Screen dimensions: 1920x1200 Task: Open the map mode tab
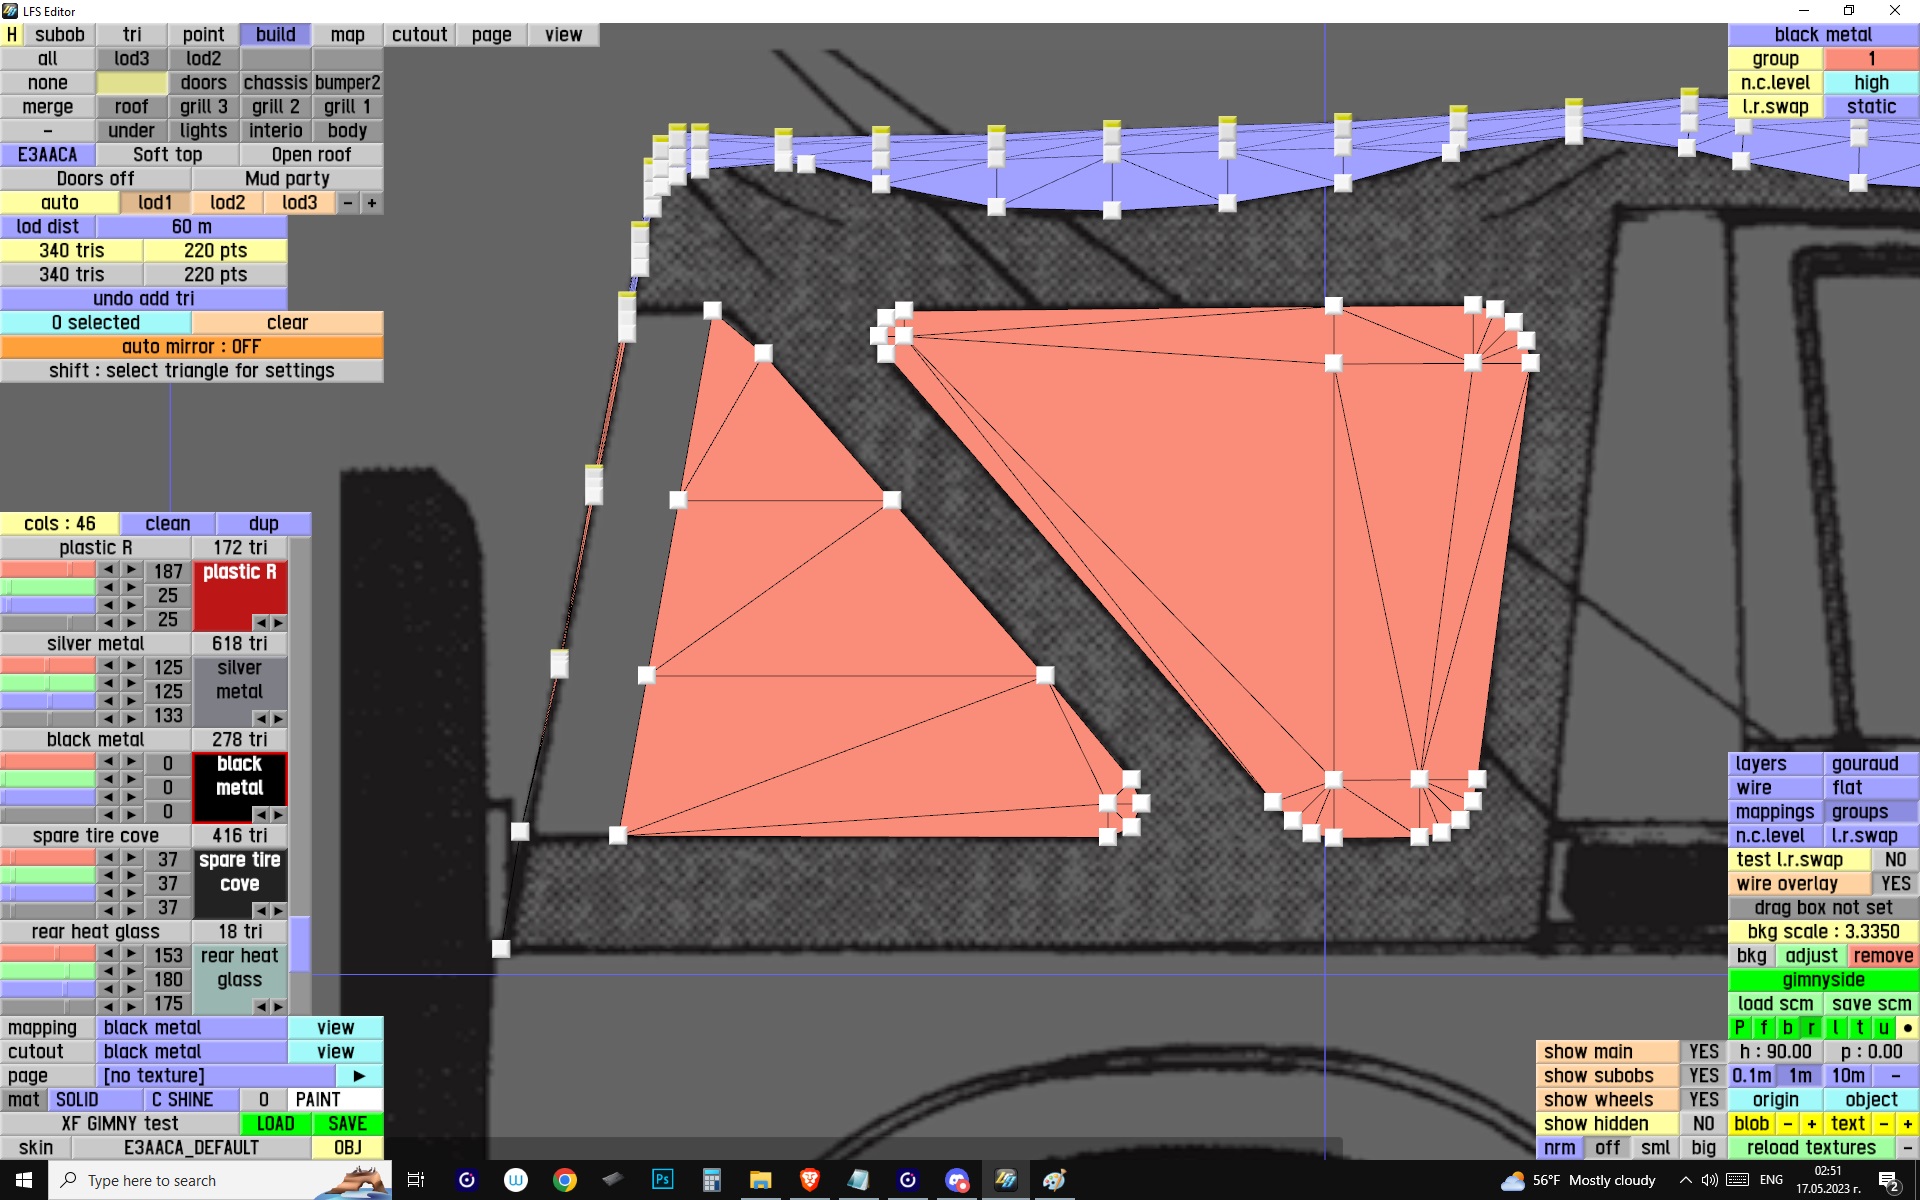click(347, 35)
